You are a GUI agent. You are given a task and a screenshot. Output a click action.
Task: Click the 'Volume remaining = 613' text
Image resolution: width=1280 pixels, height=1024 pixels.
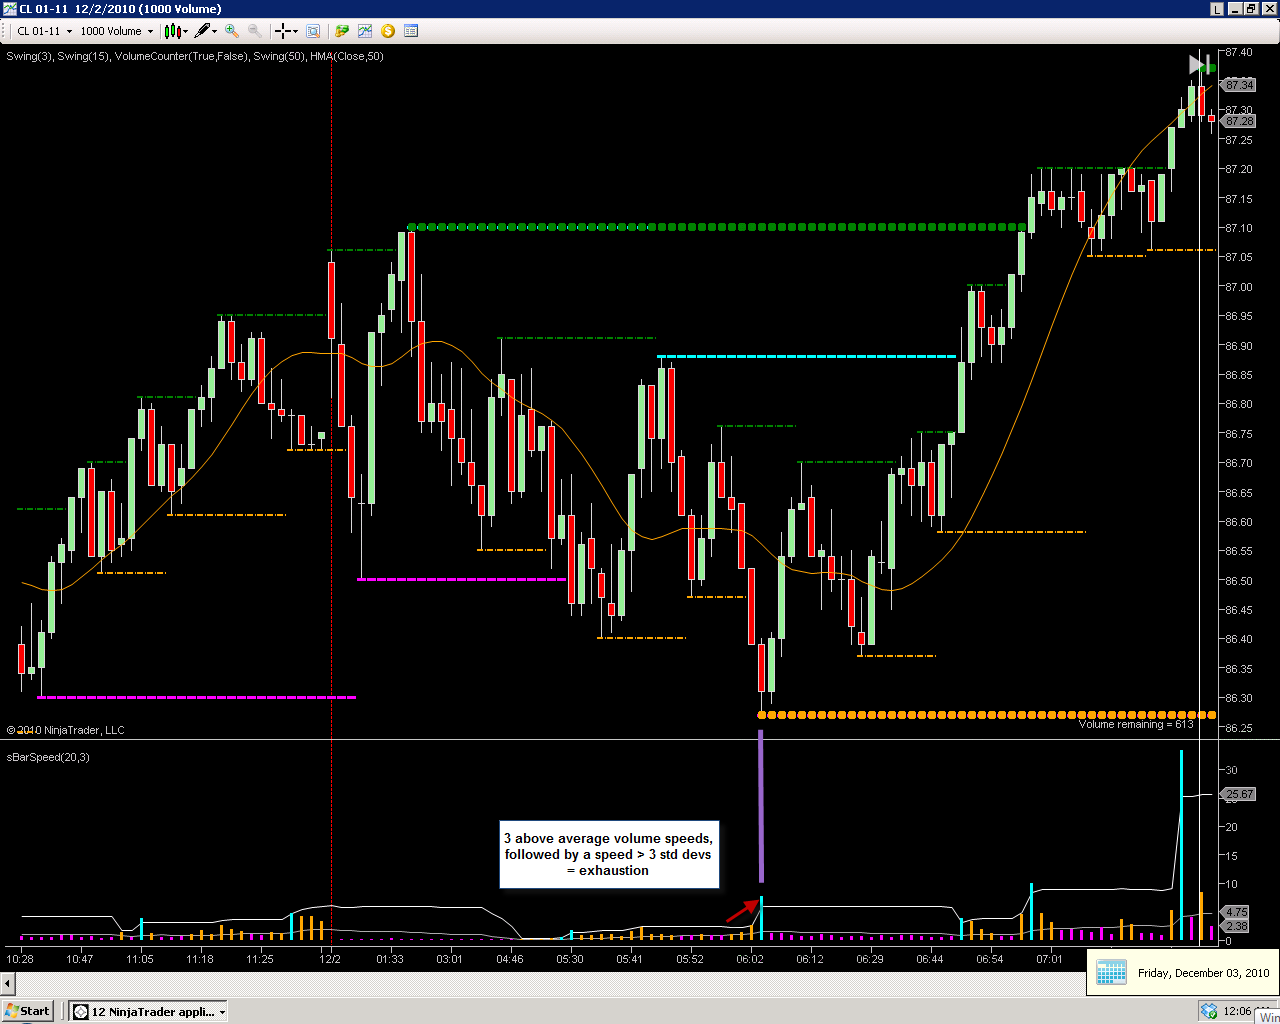[1136, 724]
